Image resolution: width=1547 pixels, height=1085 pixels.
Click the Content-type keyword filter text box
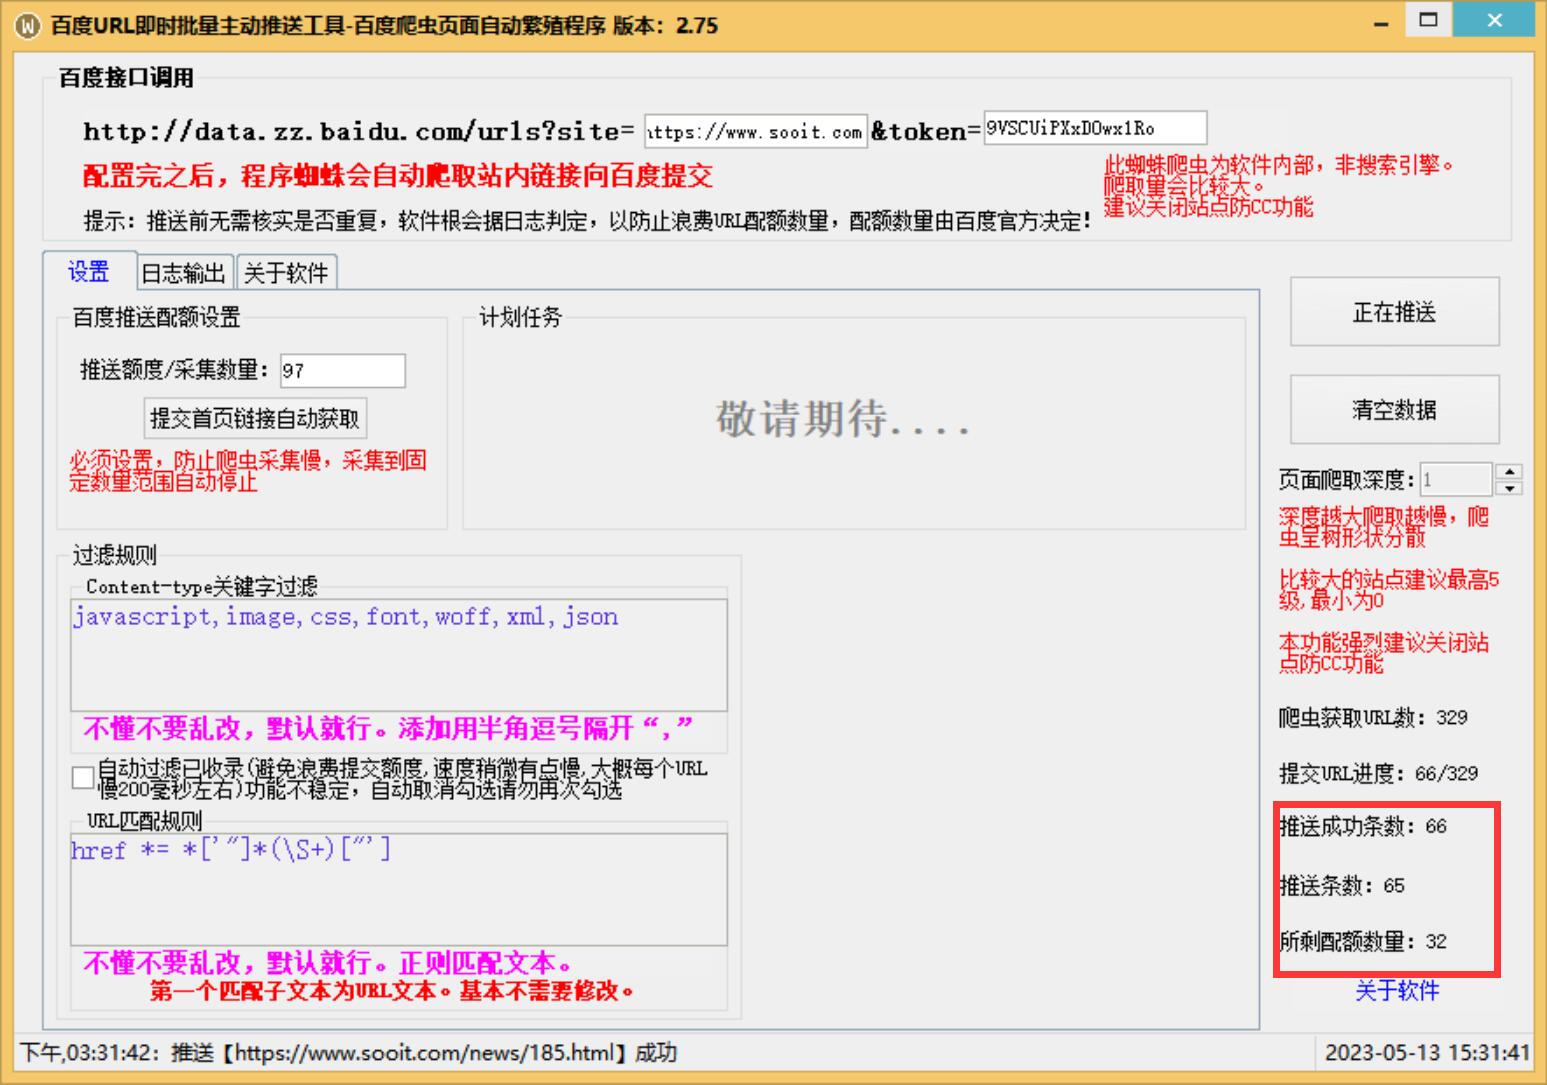(399, 655)
